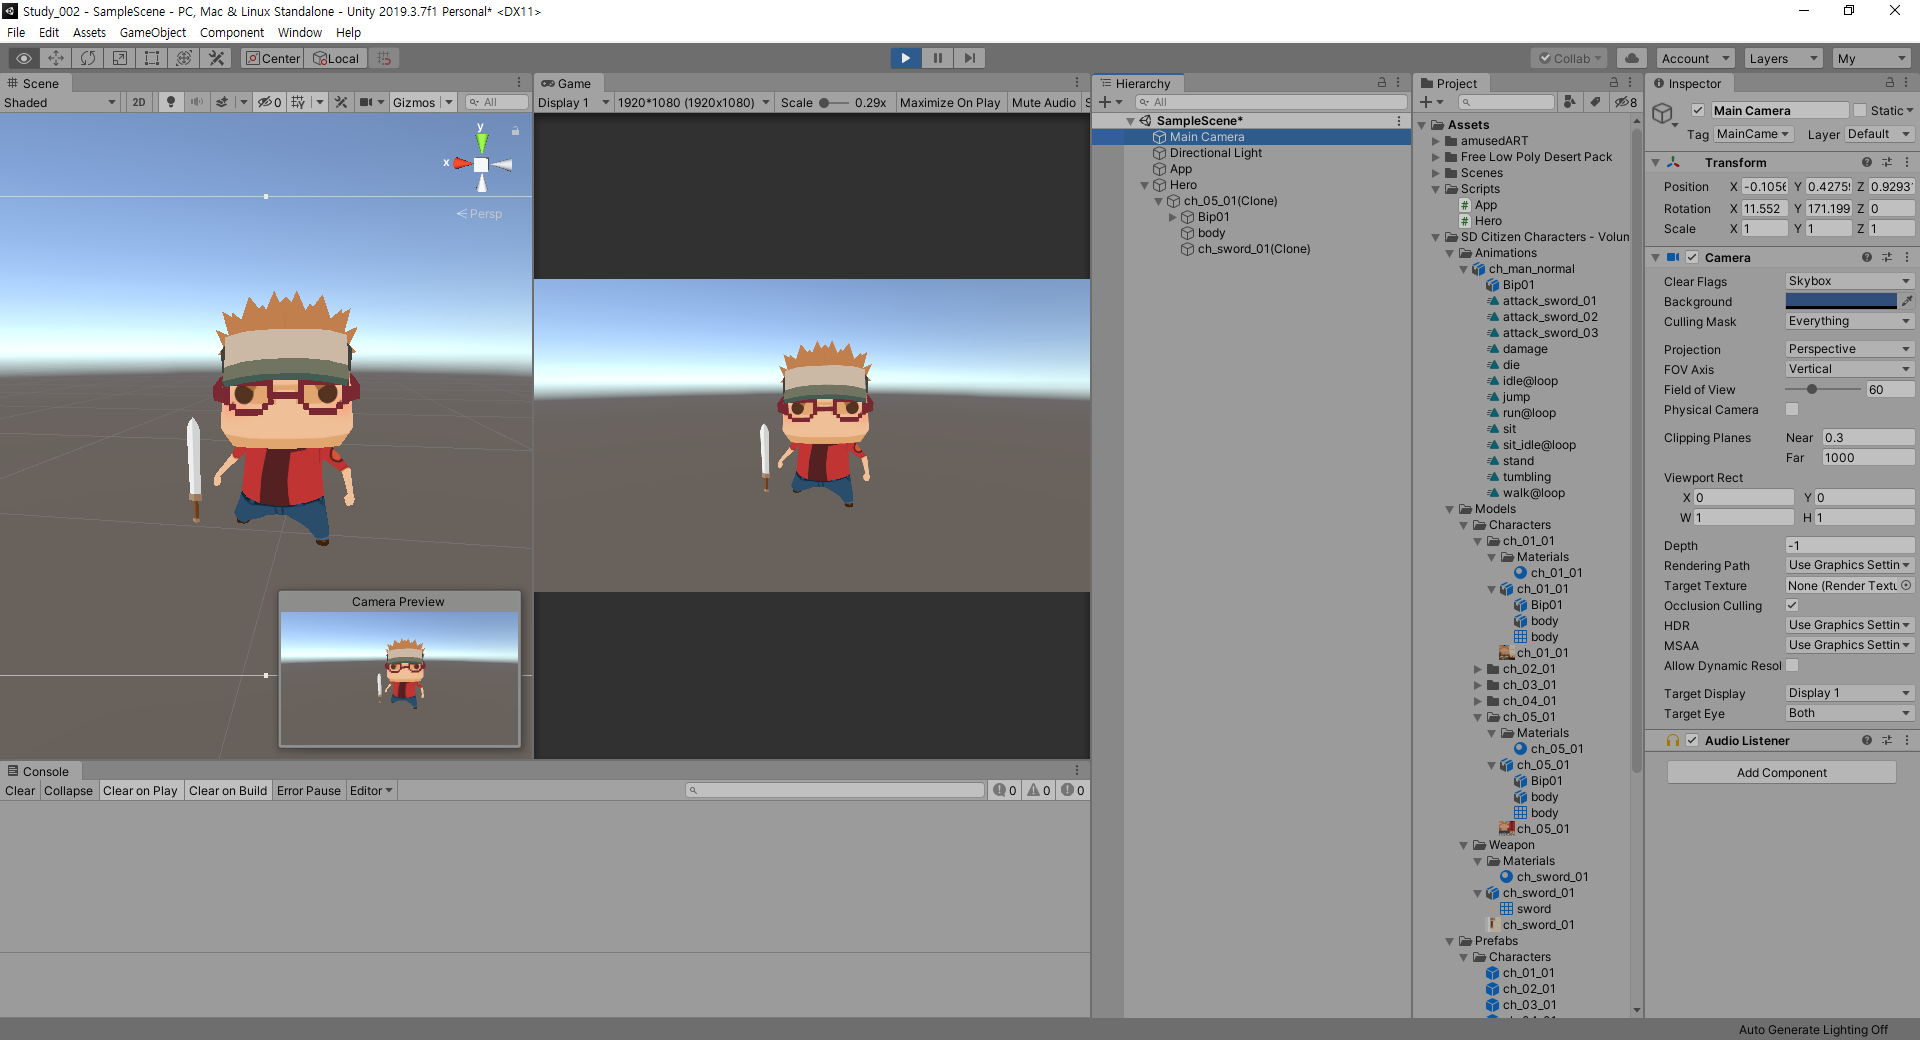Collapse the Hero object in Hierarchy
This screenshot has width=1920, height=1040.
[1145, 185]
